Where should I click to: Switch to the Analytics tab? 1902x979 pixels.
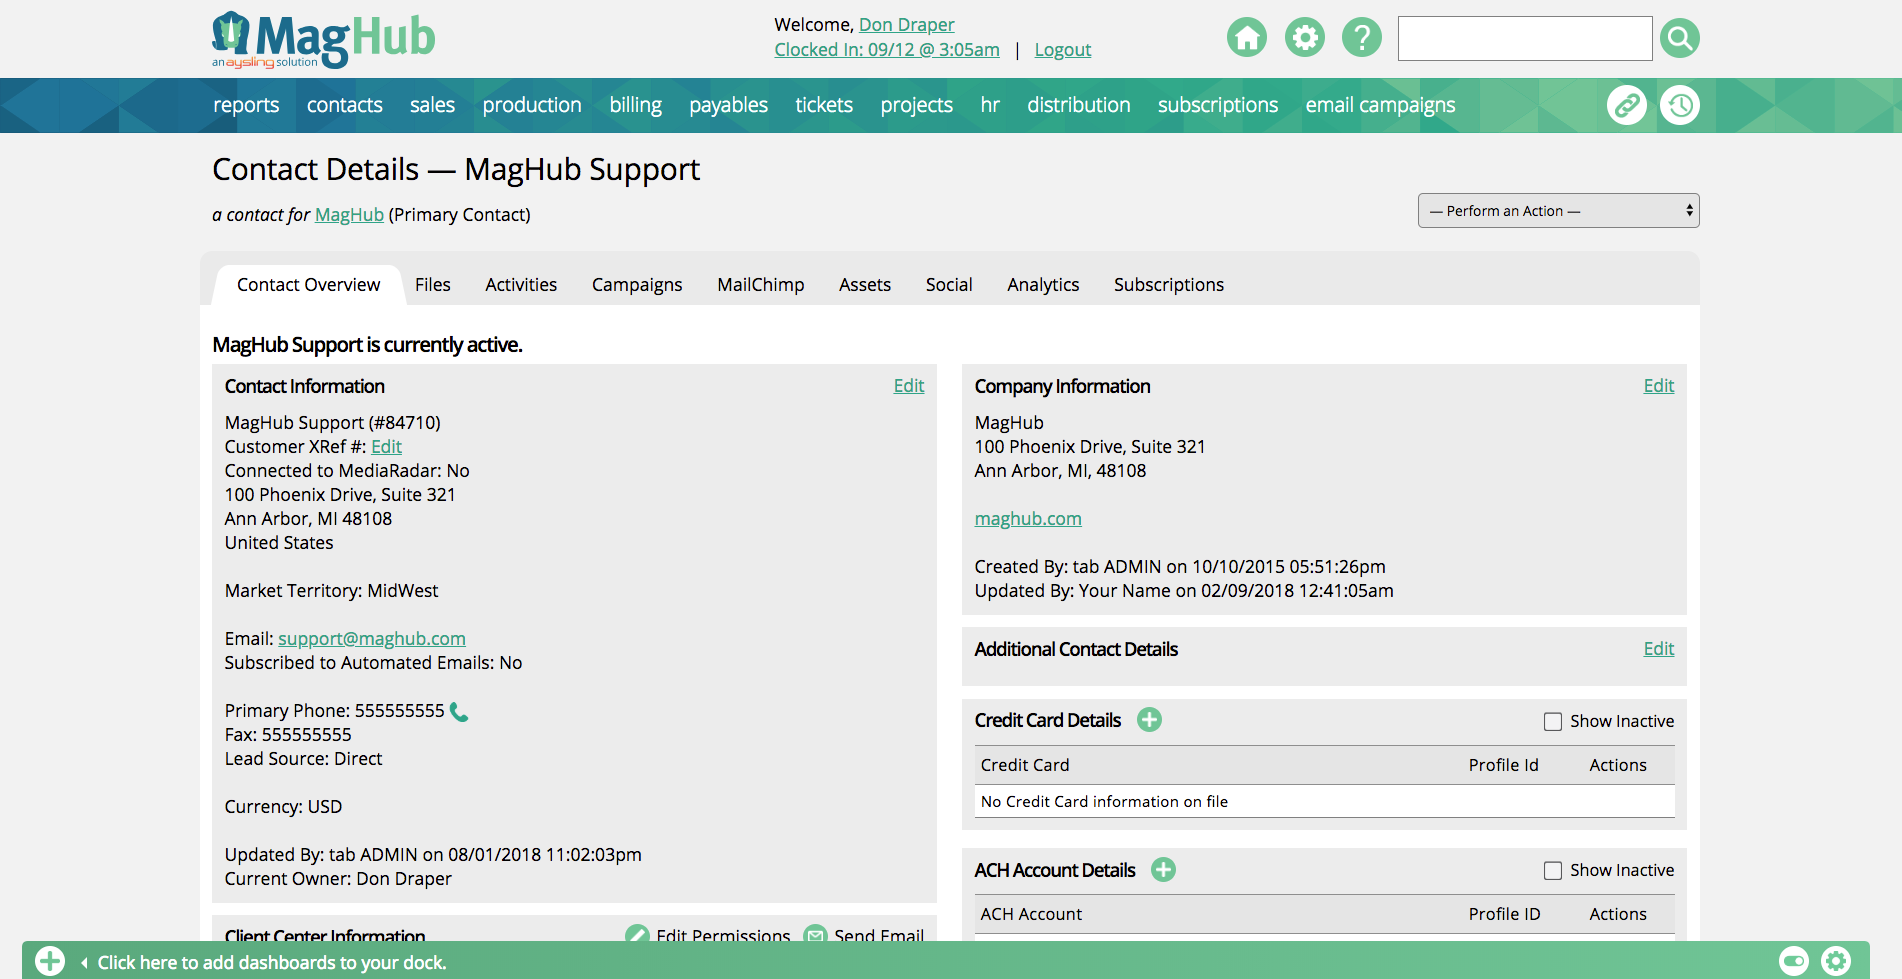coord(1043,285)
